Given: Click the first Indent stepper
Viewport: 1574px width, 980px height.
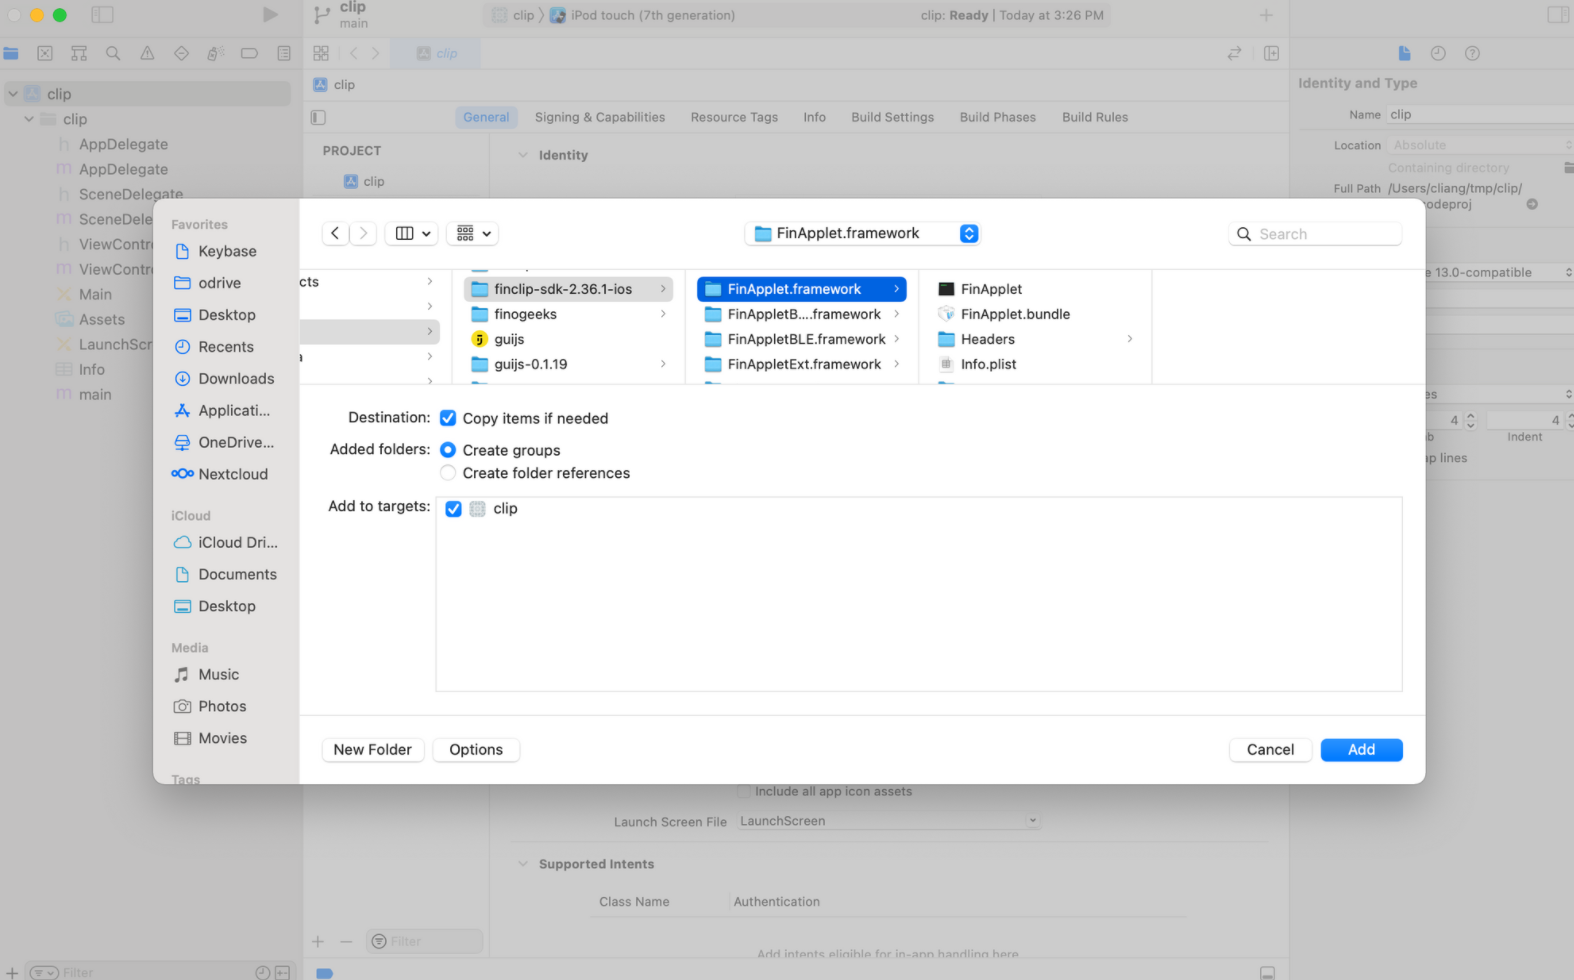Looking at the screenshot, I should (x=1471, y=421).
